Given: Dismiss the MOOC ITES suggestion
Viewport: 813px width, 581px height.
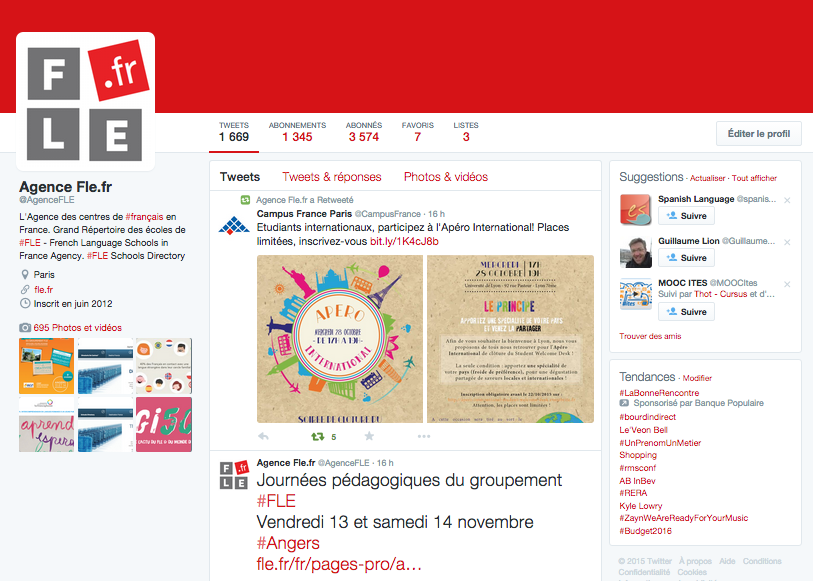Looking at the screenshot, I should tap(787, 284).
